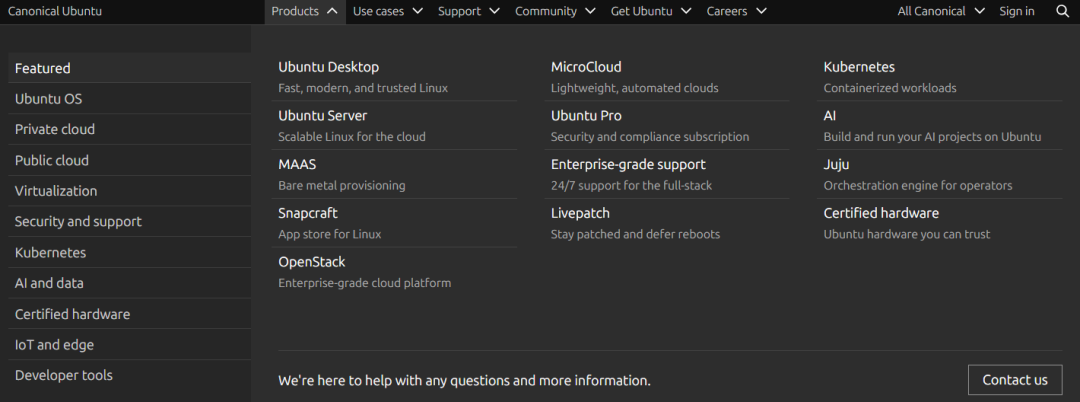Click 'Ubuntu hardware you can trust' text
Screen dimensions: 1080x402
(x=907, y=234)
